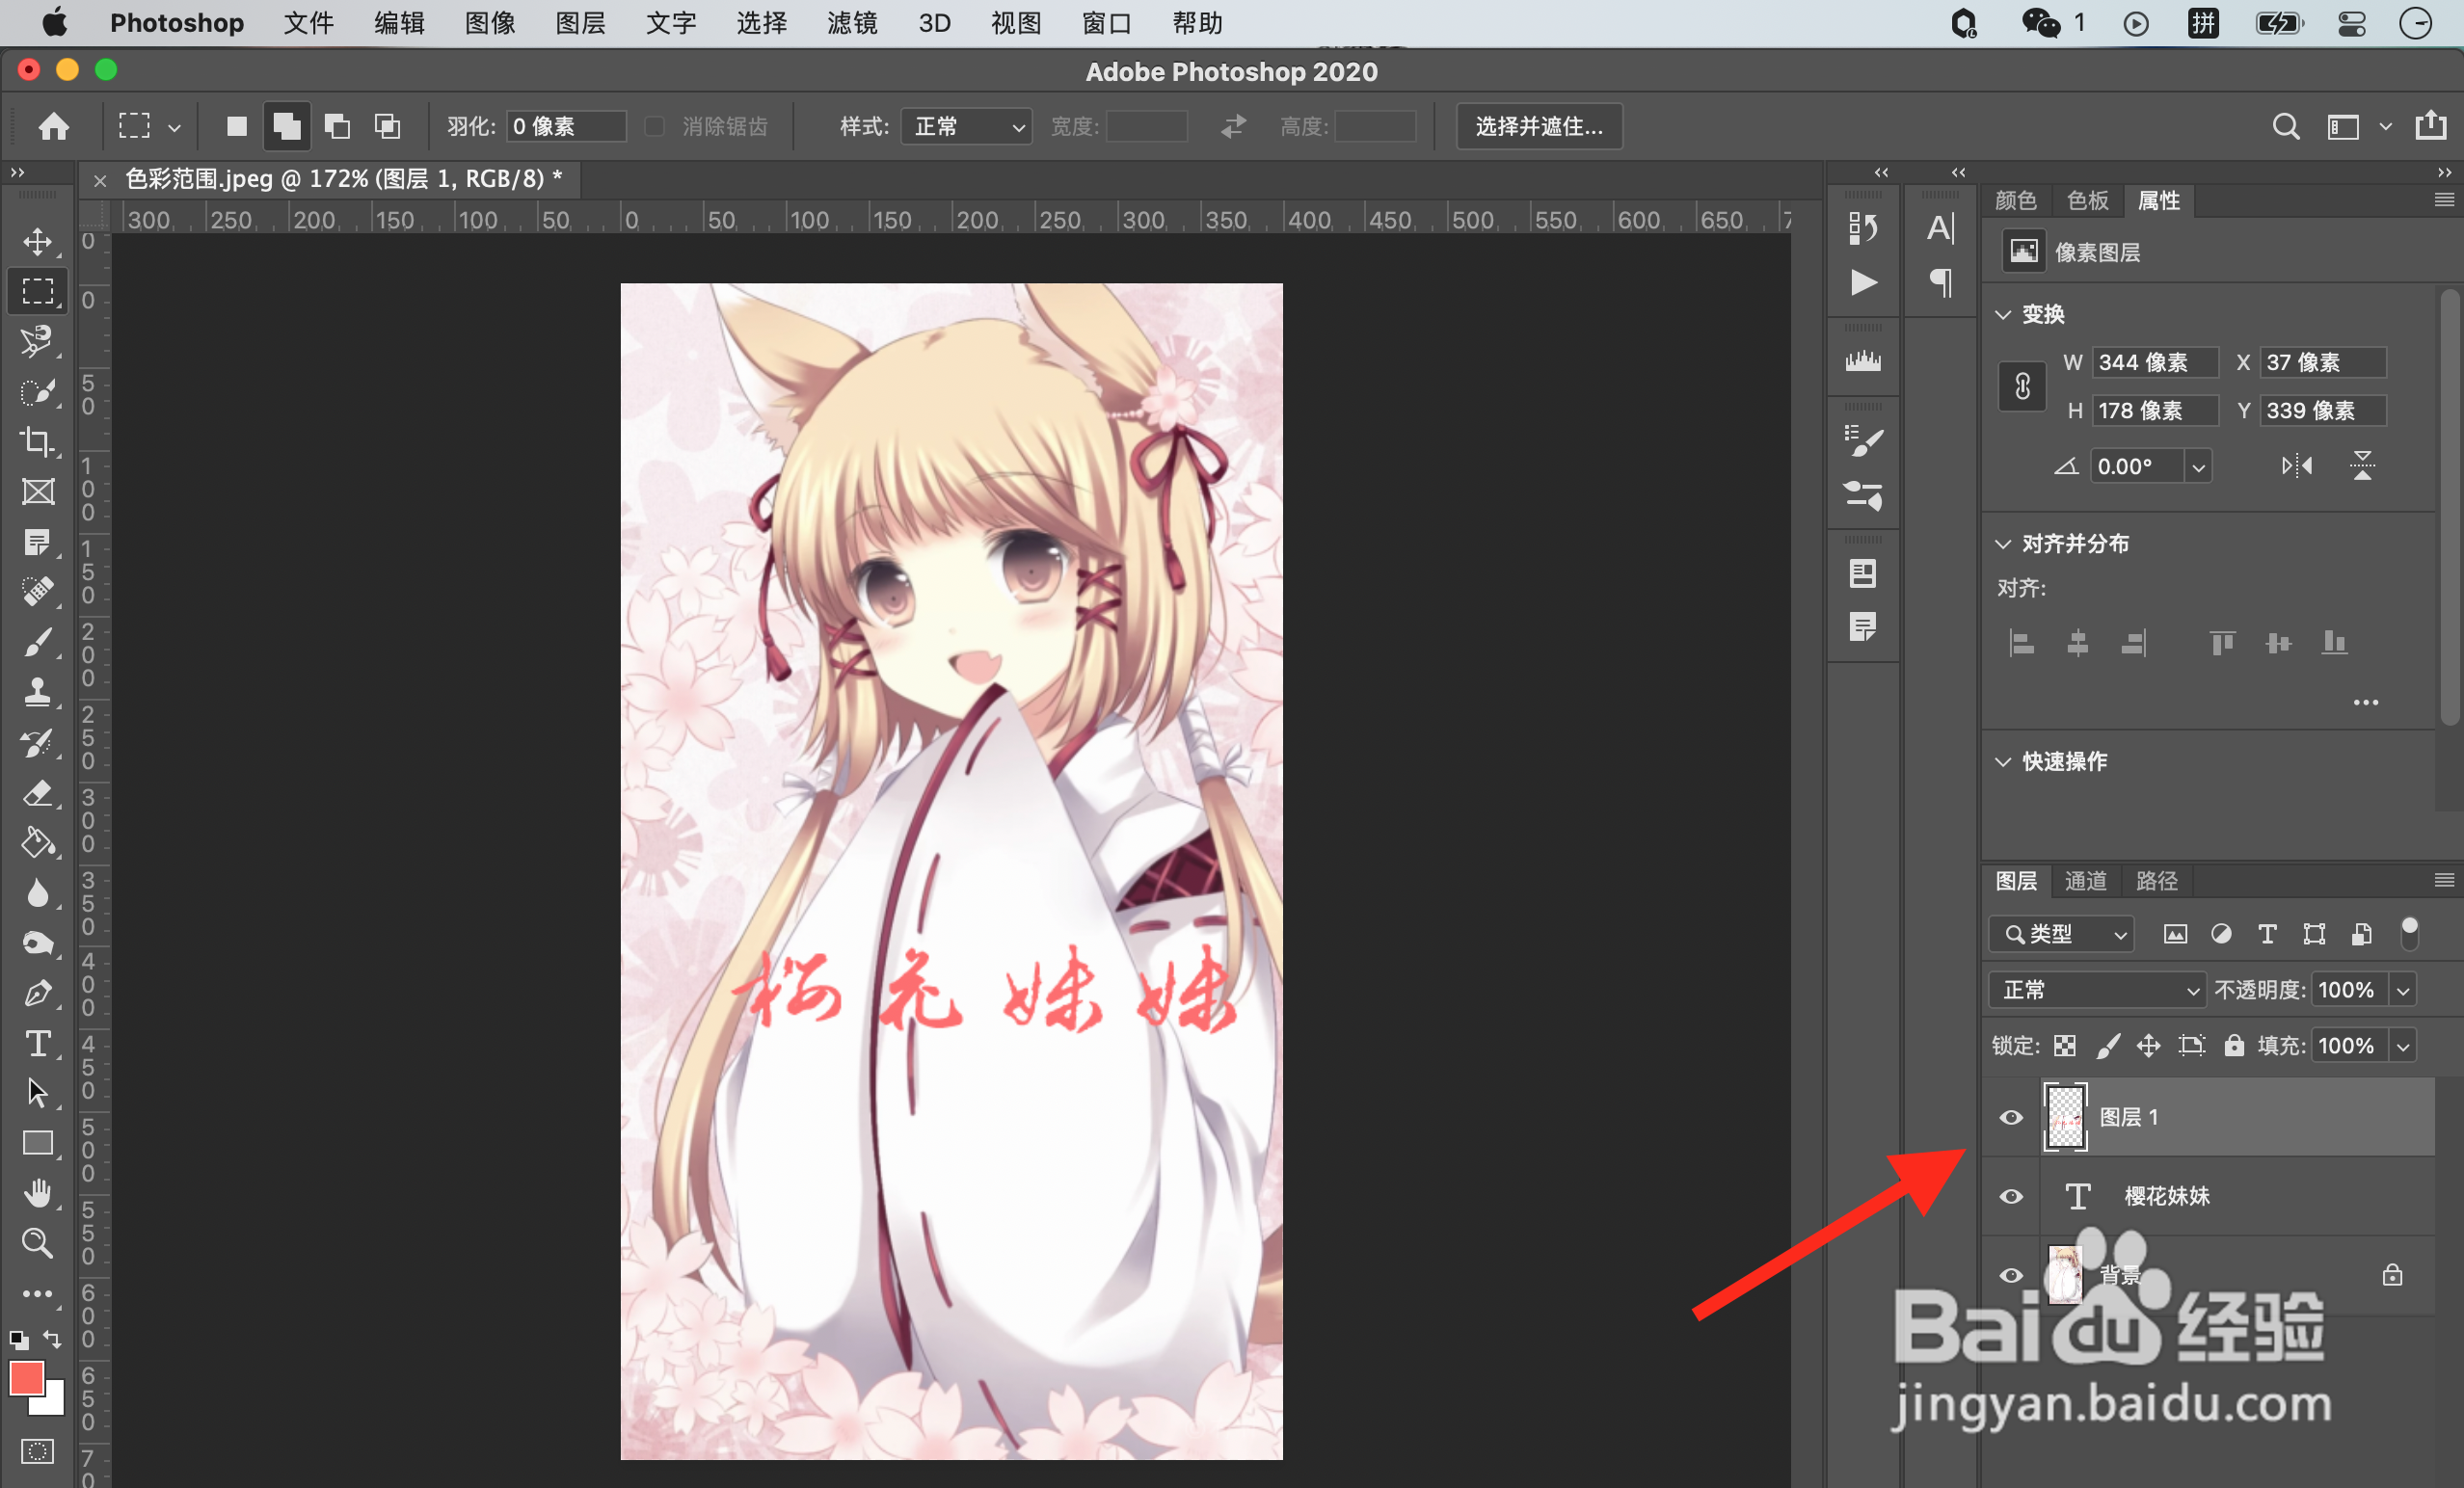The width and height of the screenshot is (2464, 1488).
Task: Switch to the 色板 tab
Action: click(2087, 201)
